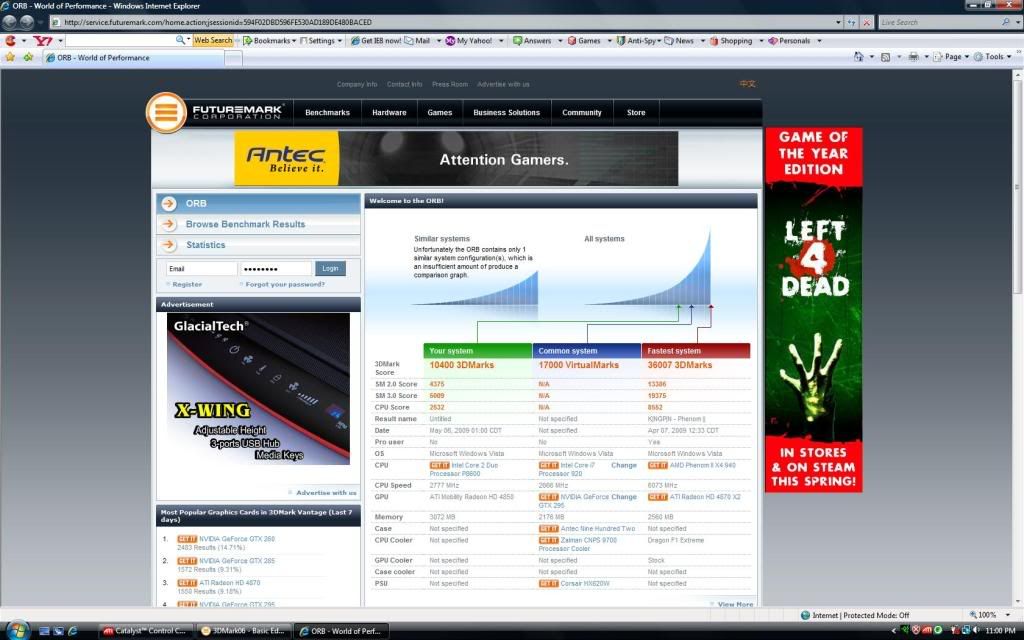Open the Store menu
This screenshot has height=640, width=1024.
[x=636, y=112]
